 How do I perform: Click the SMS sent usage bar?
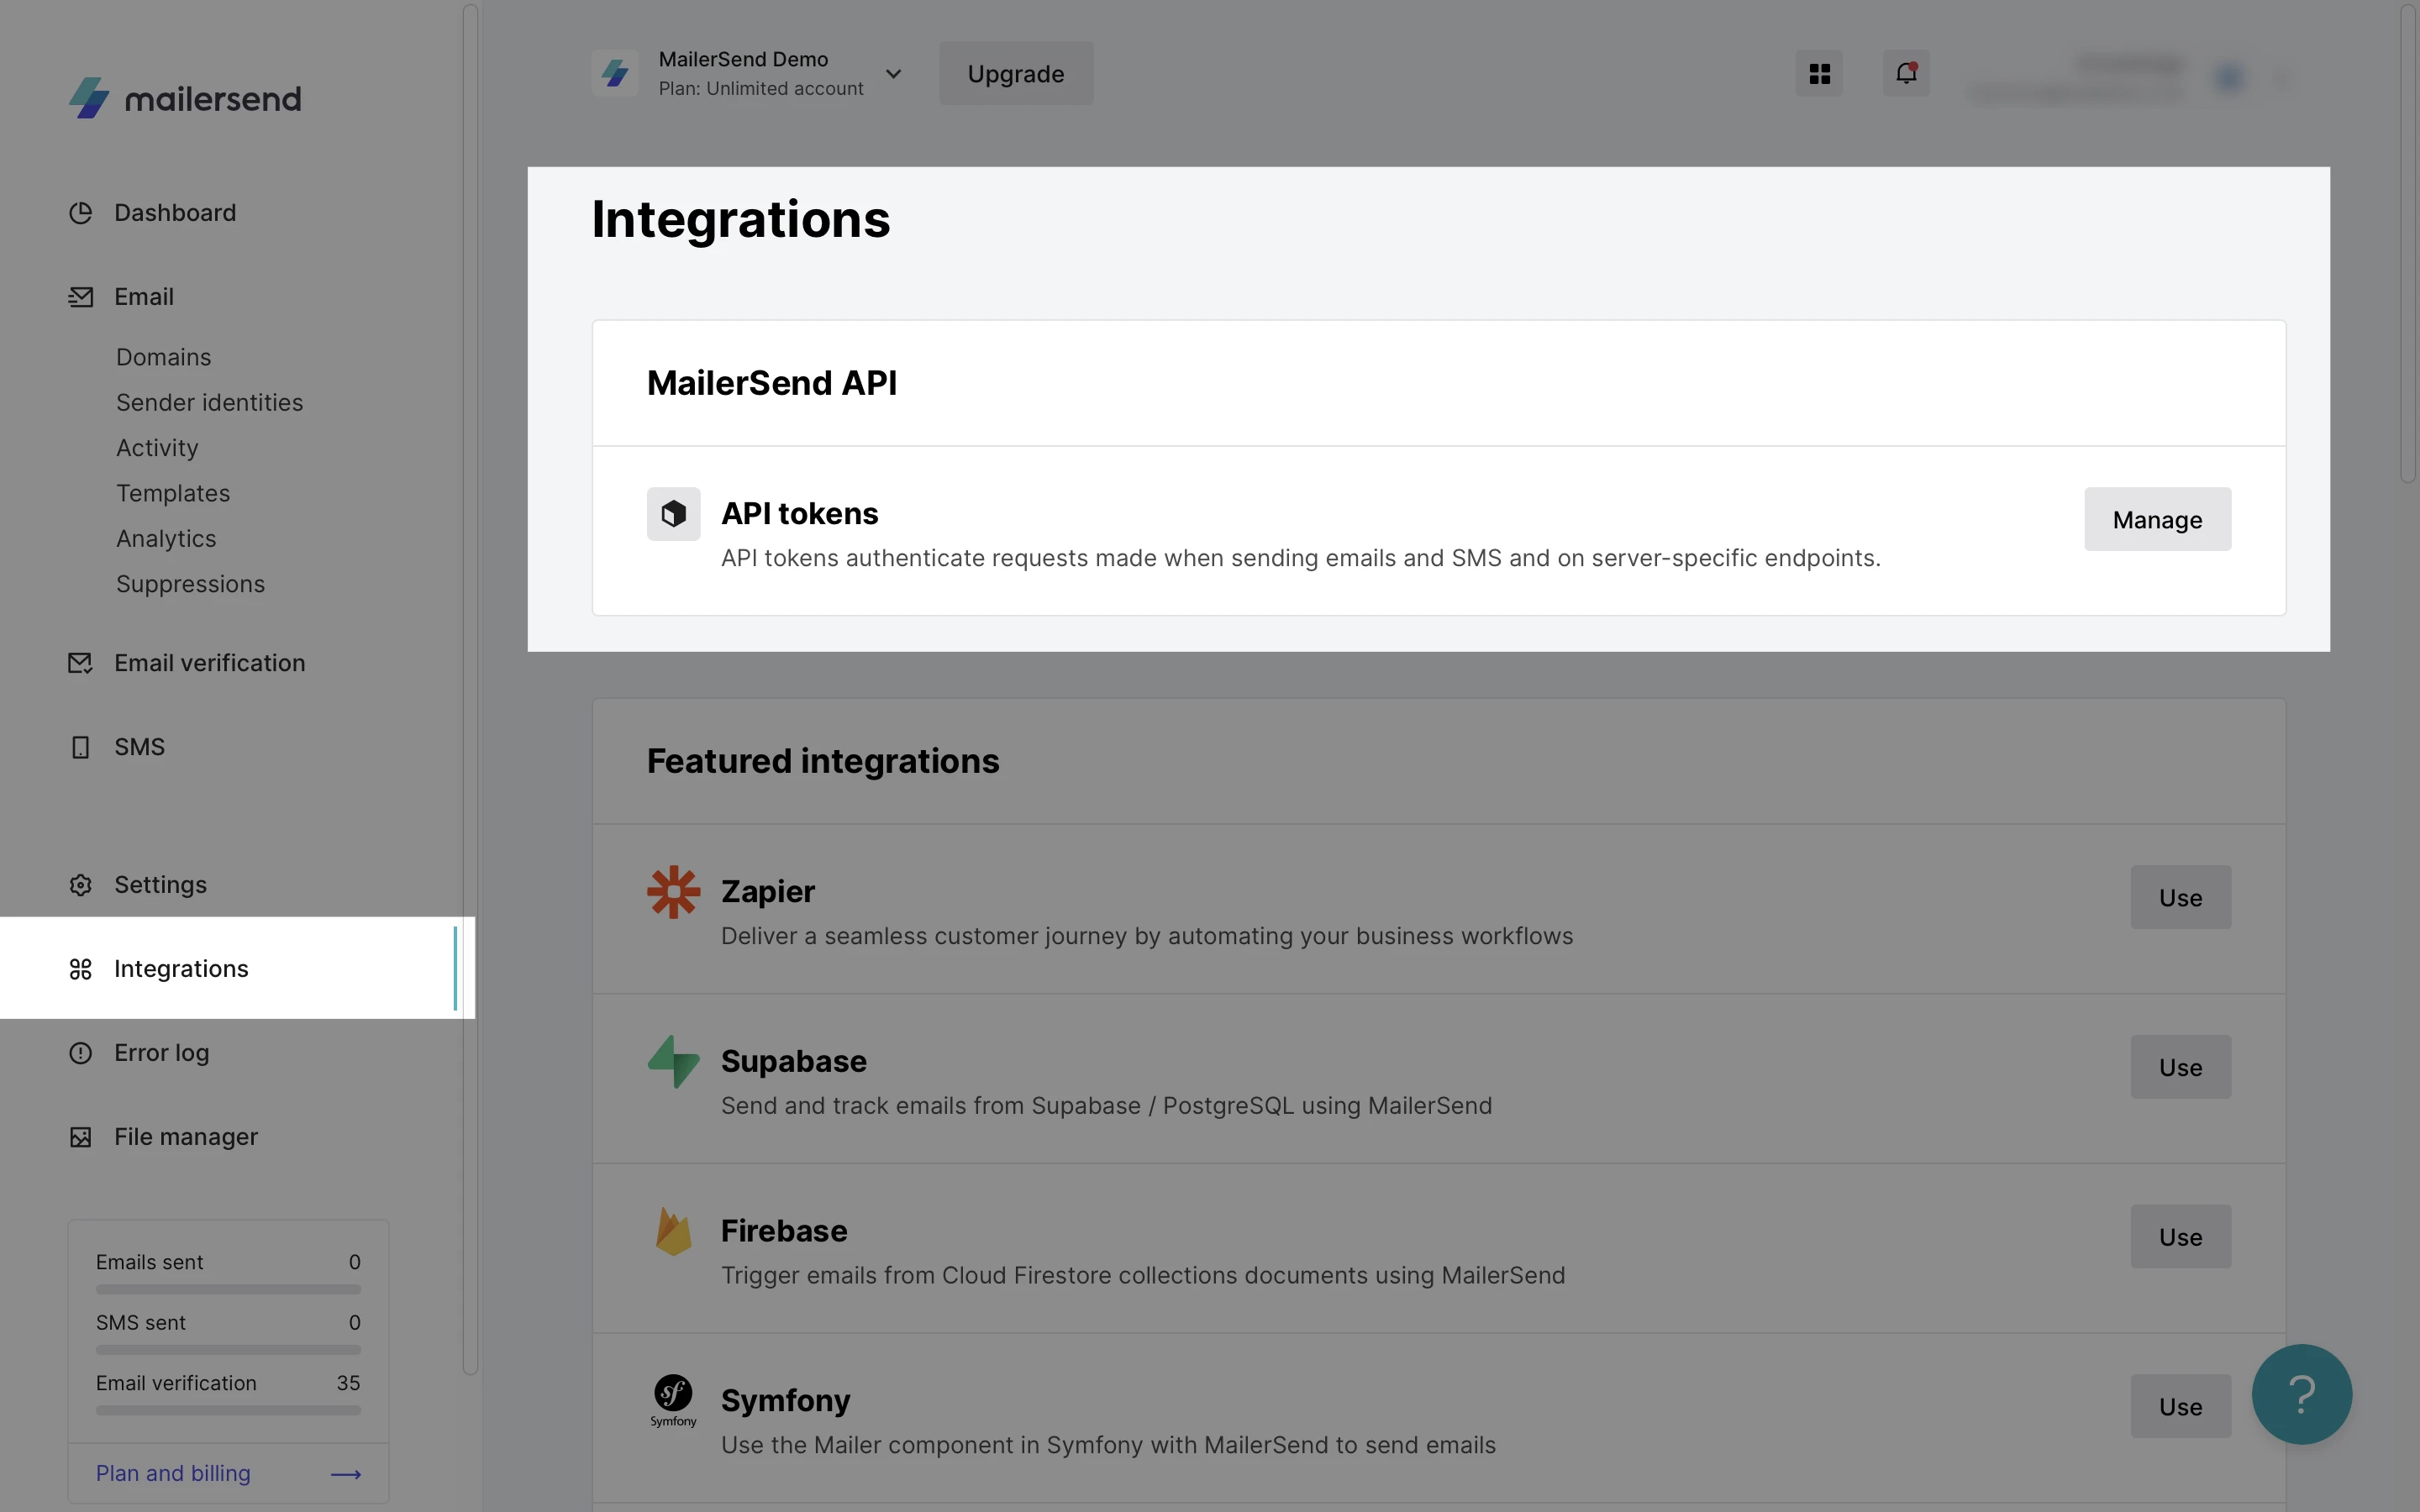coord(228,1350)
